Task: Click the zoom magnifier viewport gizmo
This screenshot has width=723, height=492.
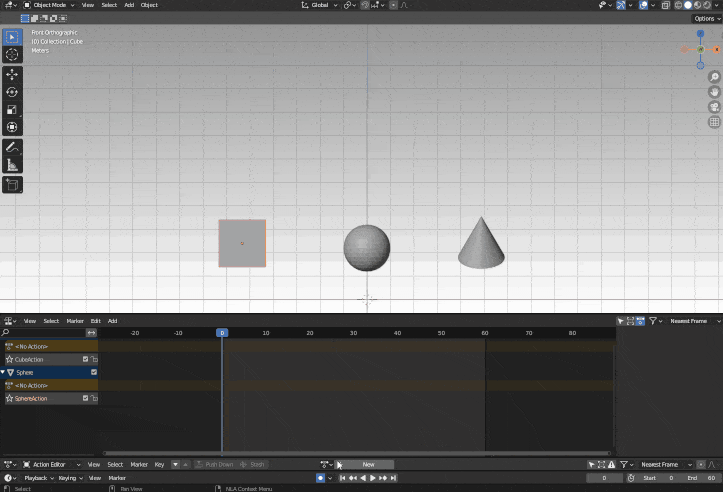Action: pyautogui.click(x=714, y=77)
